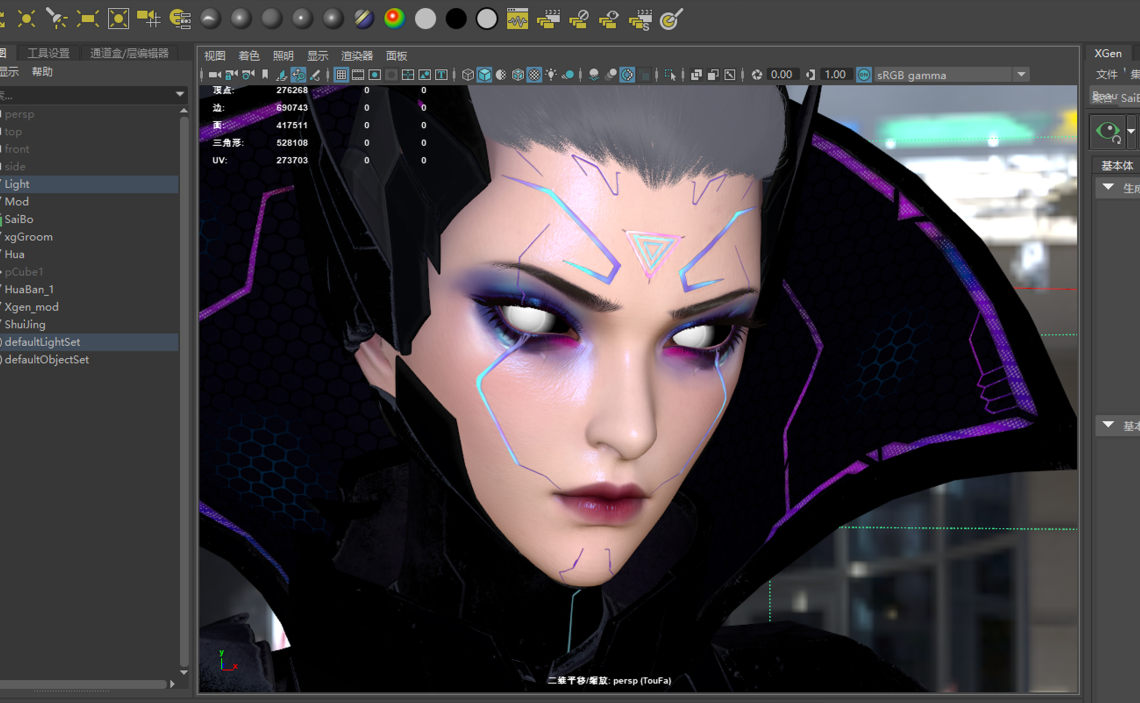The image size is (1140, 703).
Task: Click the grease pencil icon
Action: click(x=315, y=75)
